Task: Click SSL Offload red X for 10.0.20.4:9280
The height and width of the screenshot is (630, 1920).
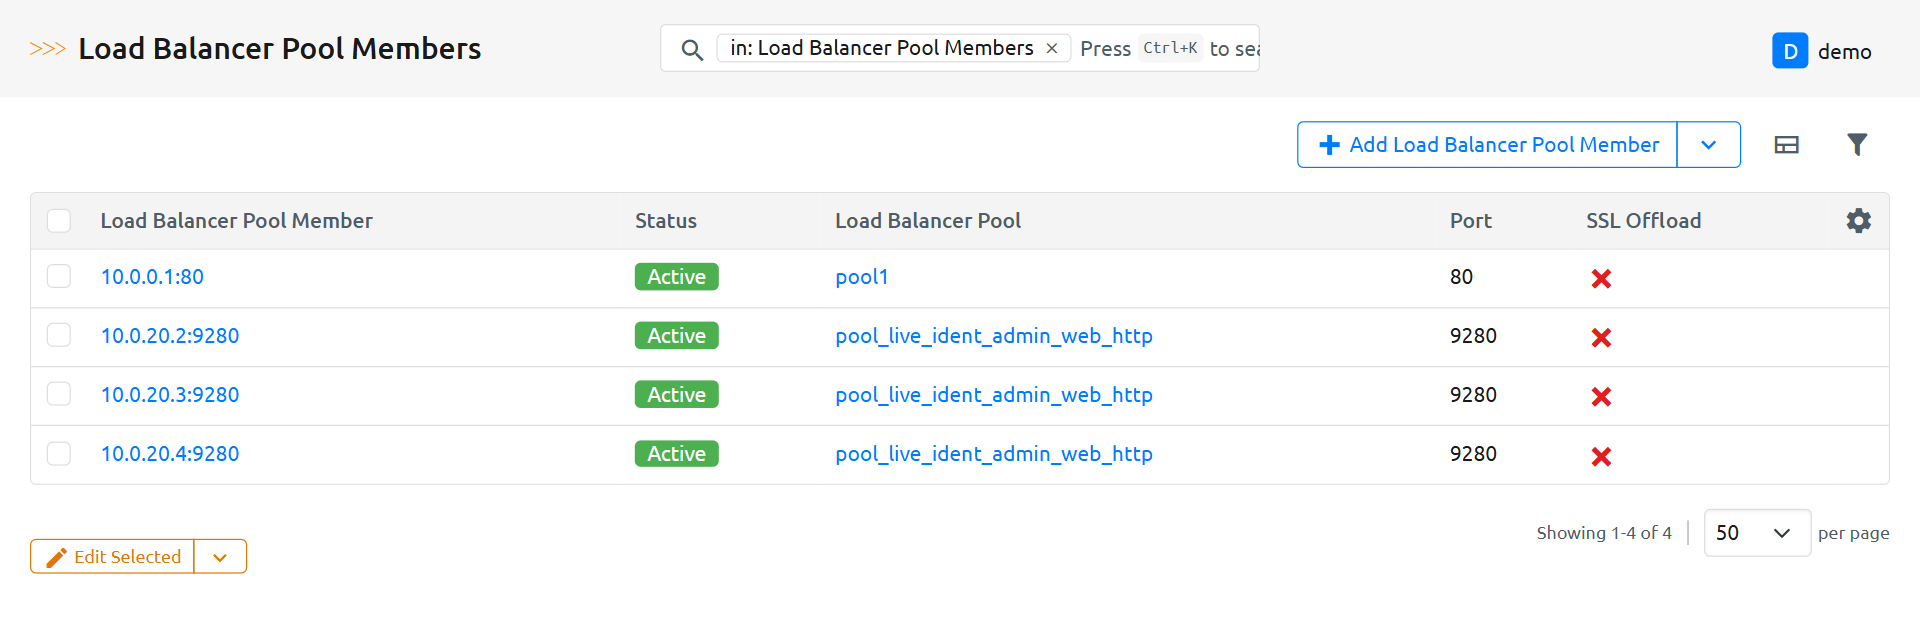Action: 1601,456
